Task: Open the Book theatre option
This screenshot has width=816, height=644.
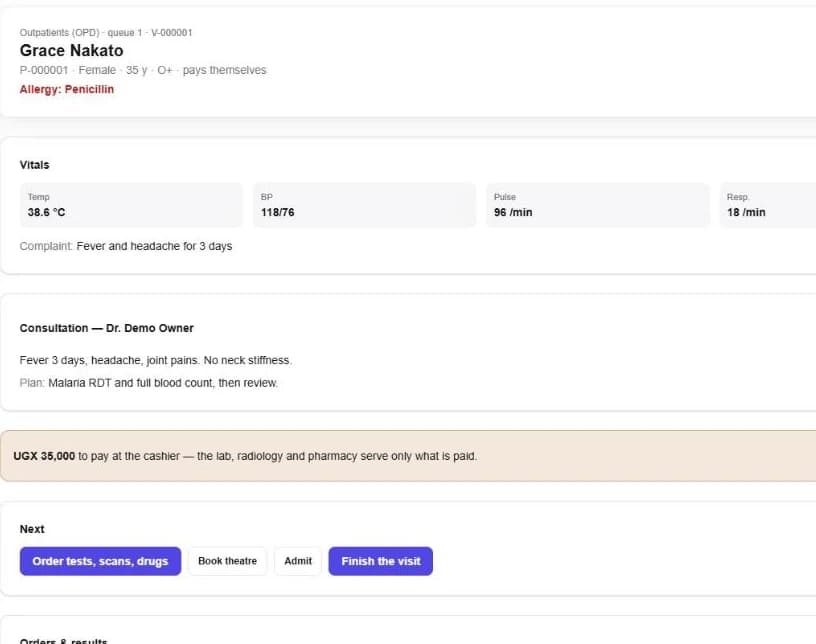Action: [227, 561]
